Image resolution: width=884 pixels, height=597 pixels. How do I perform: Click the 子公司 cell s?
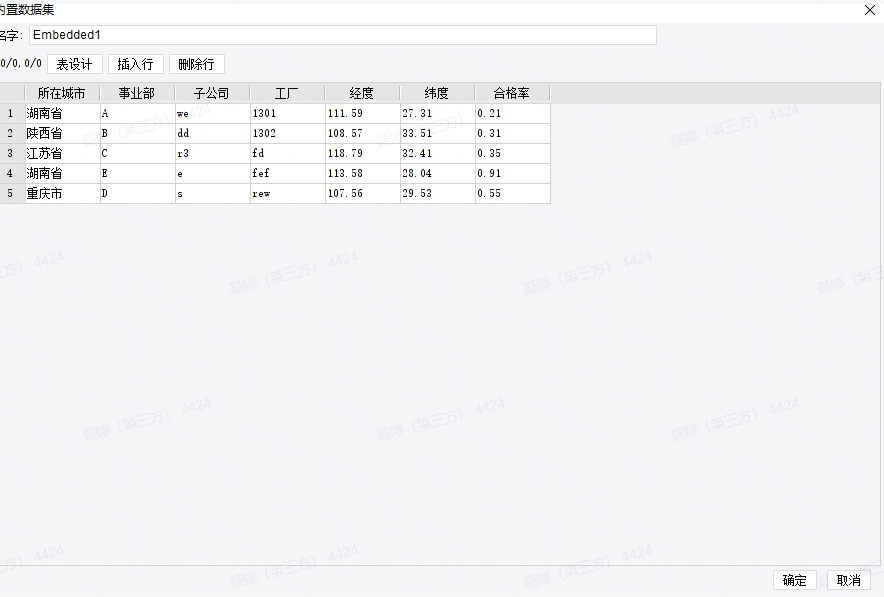coord(213,193)
